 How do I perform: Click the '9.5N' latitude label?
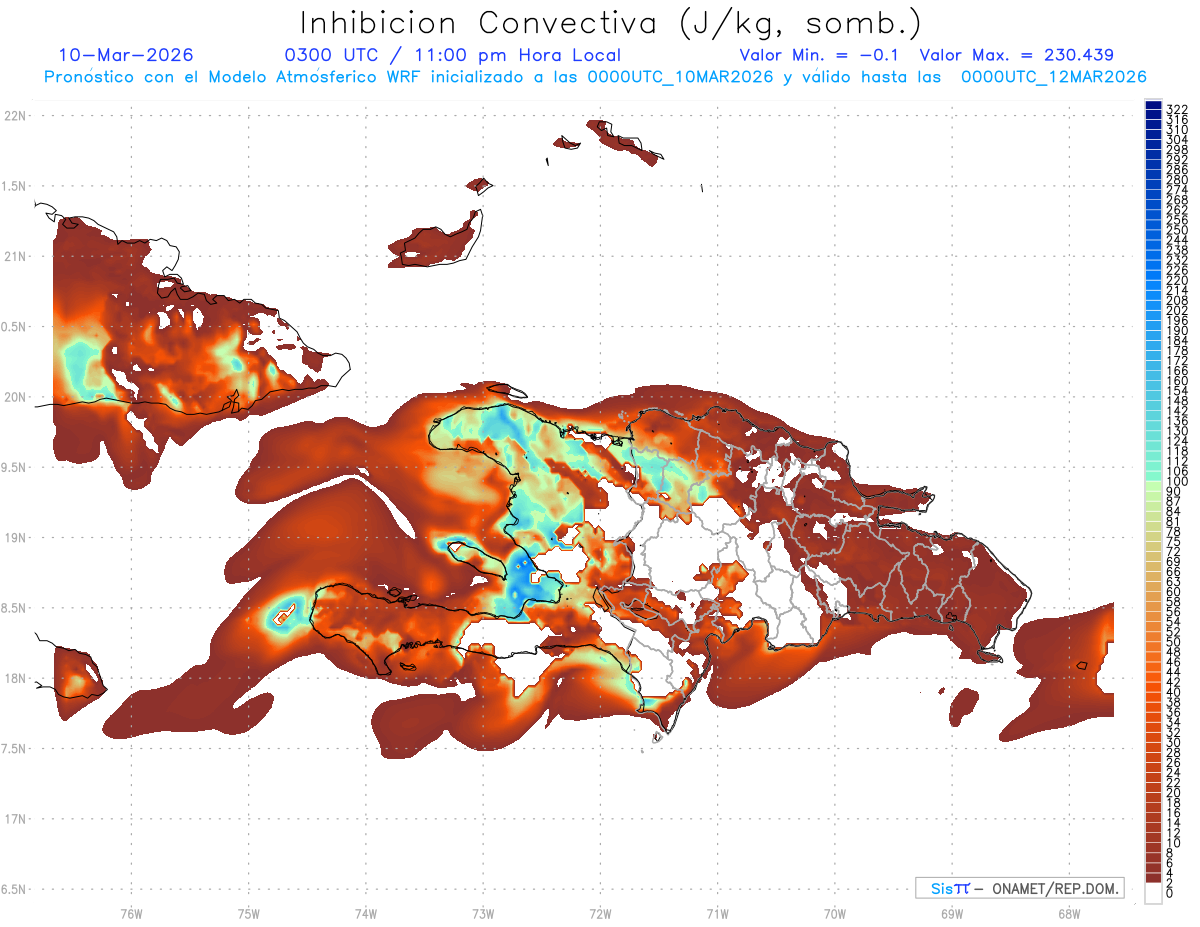tap(14, 468)
